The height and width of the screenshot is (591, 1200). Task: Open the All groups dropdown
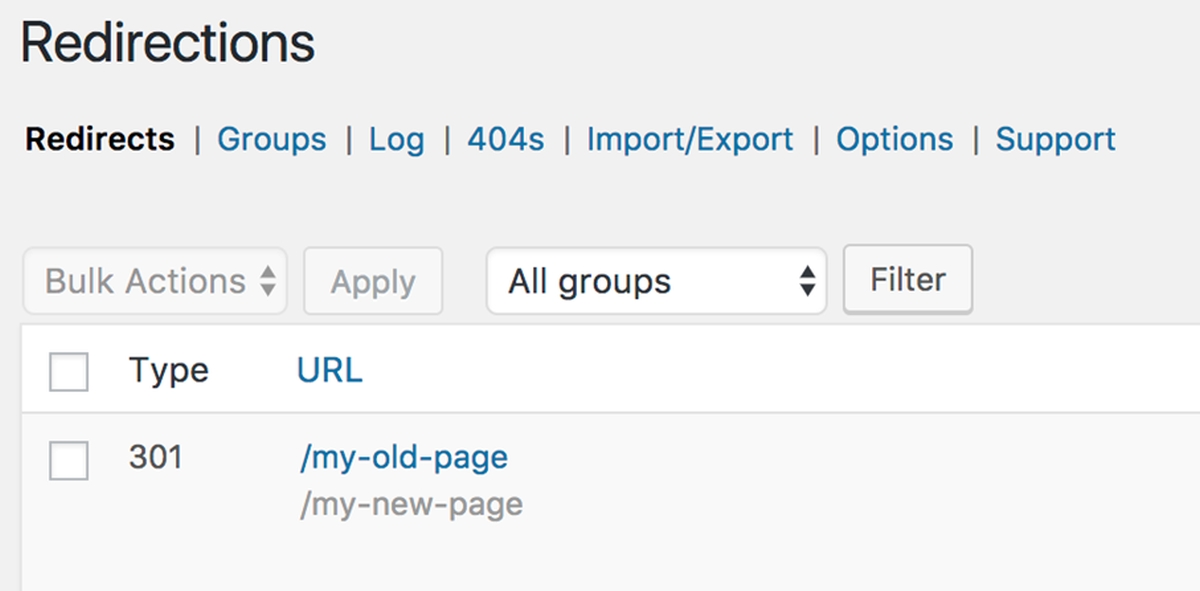[655, 282]
